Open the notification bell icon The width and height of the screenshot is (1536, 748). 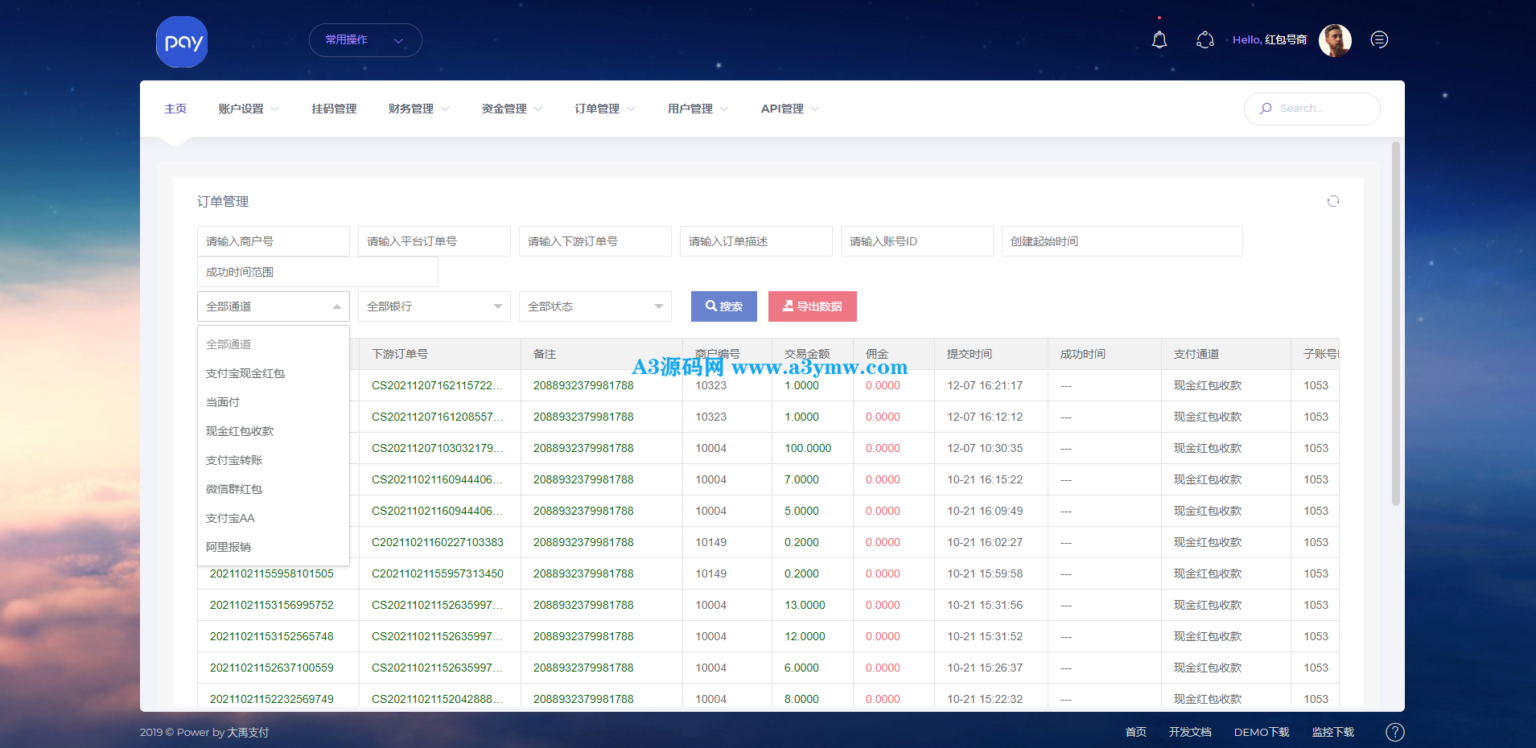pos(1159,40)
